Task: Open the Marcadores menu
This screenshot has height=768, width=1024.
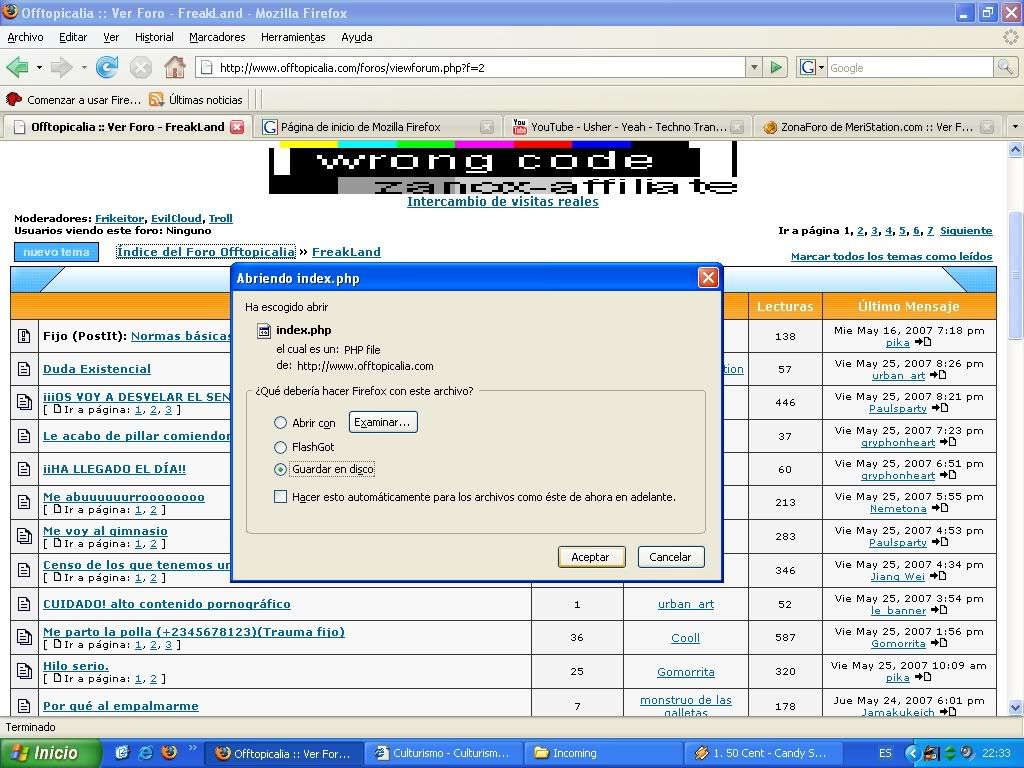Action: [217, 37]
